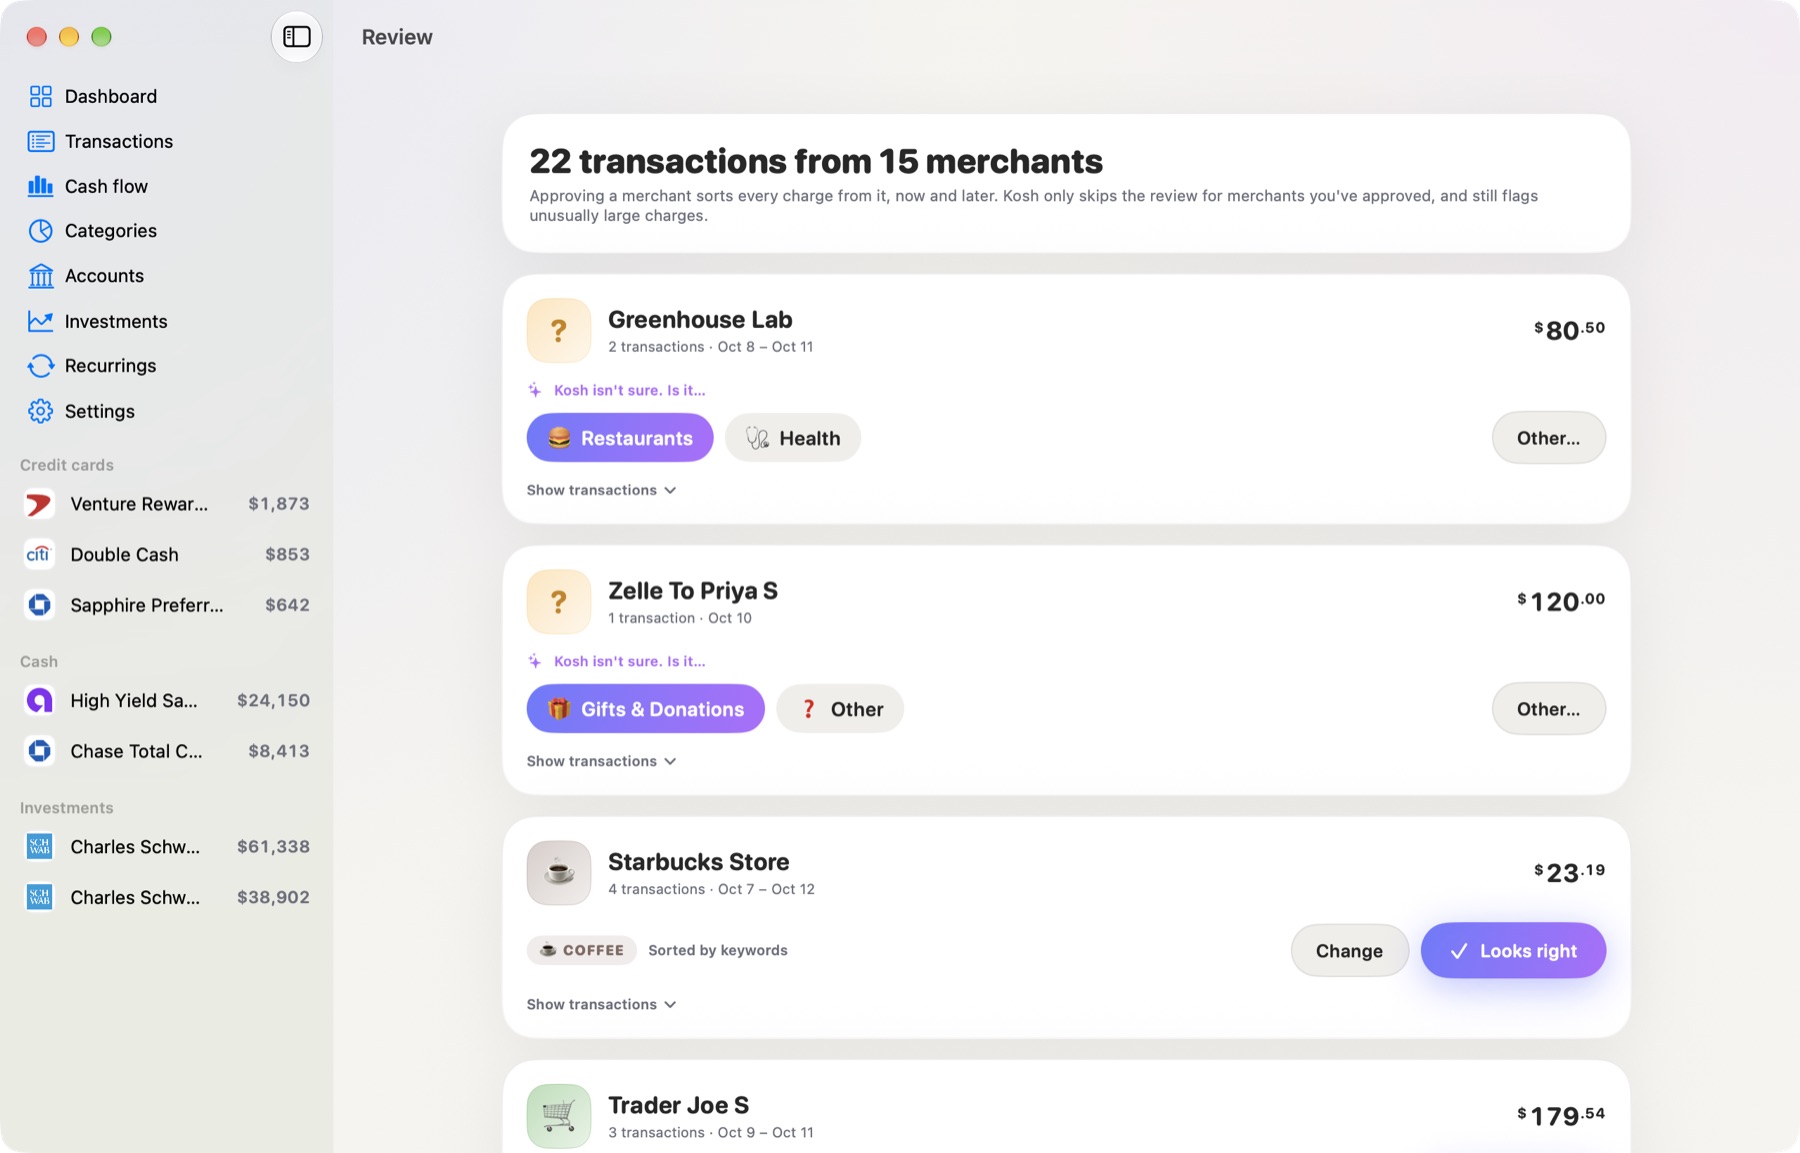The height and width of the screenshot is (1153, 1800).
Task: Click the Venture Rewards Capital One logo
Action: (x=39, y=504)
